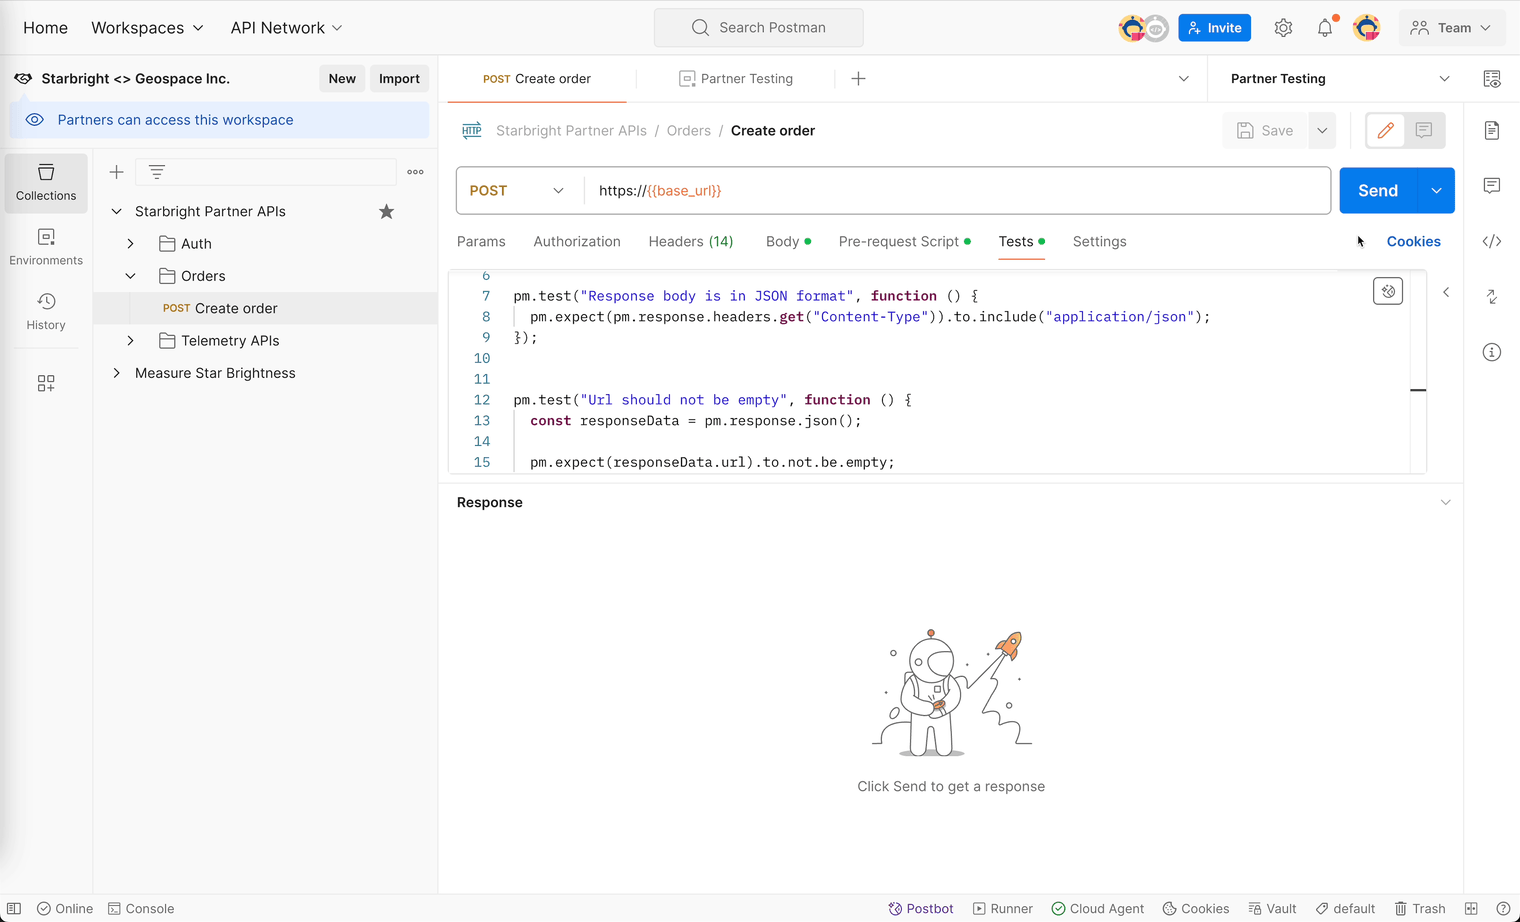Open the code snippet panel
This screenshot has height=922, width=1520.
tap(1491, 241)
